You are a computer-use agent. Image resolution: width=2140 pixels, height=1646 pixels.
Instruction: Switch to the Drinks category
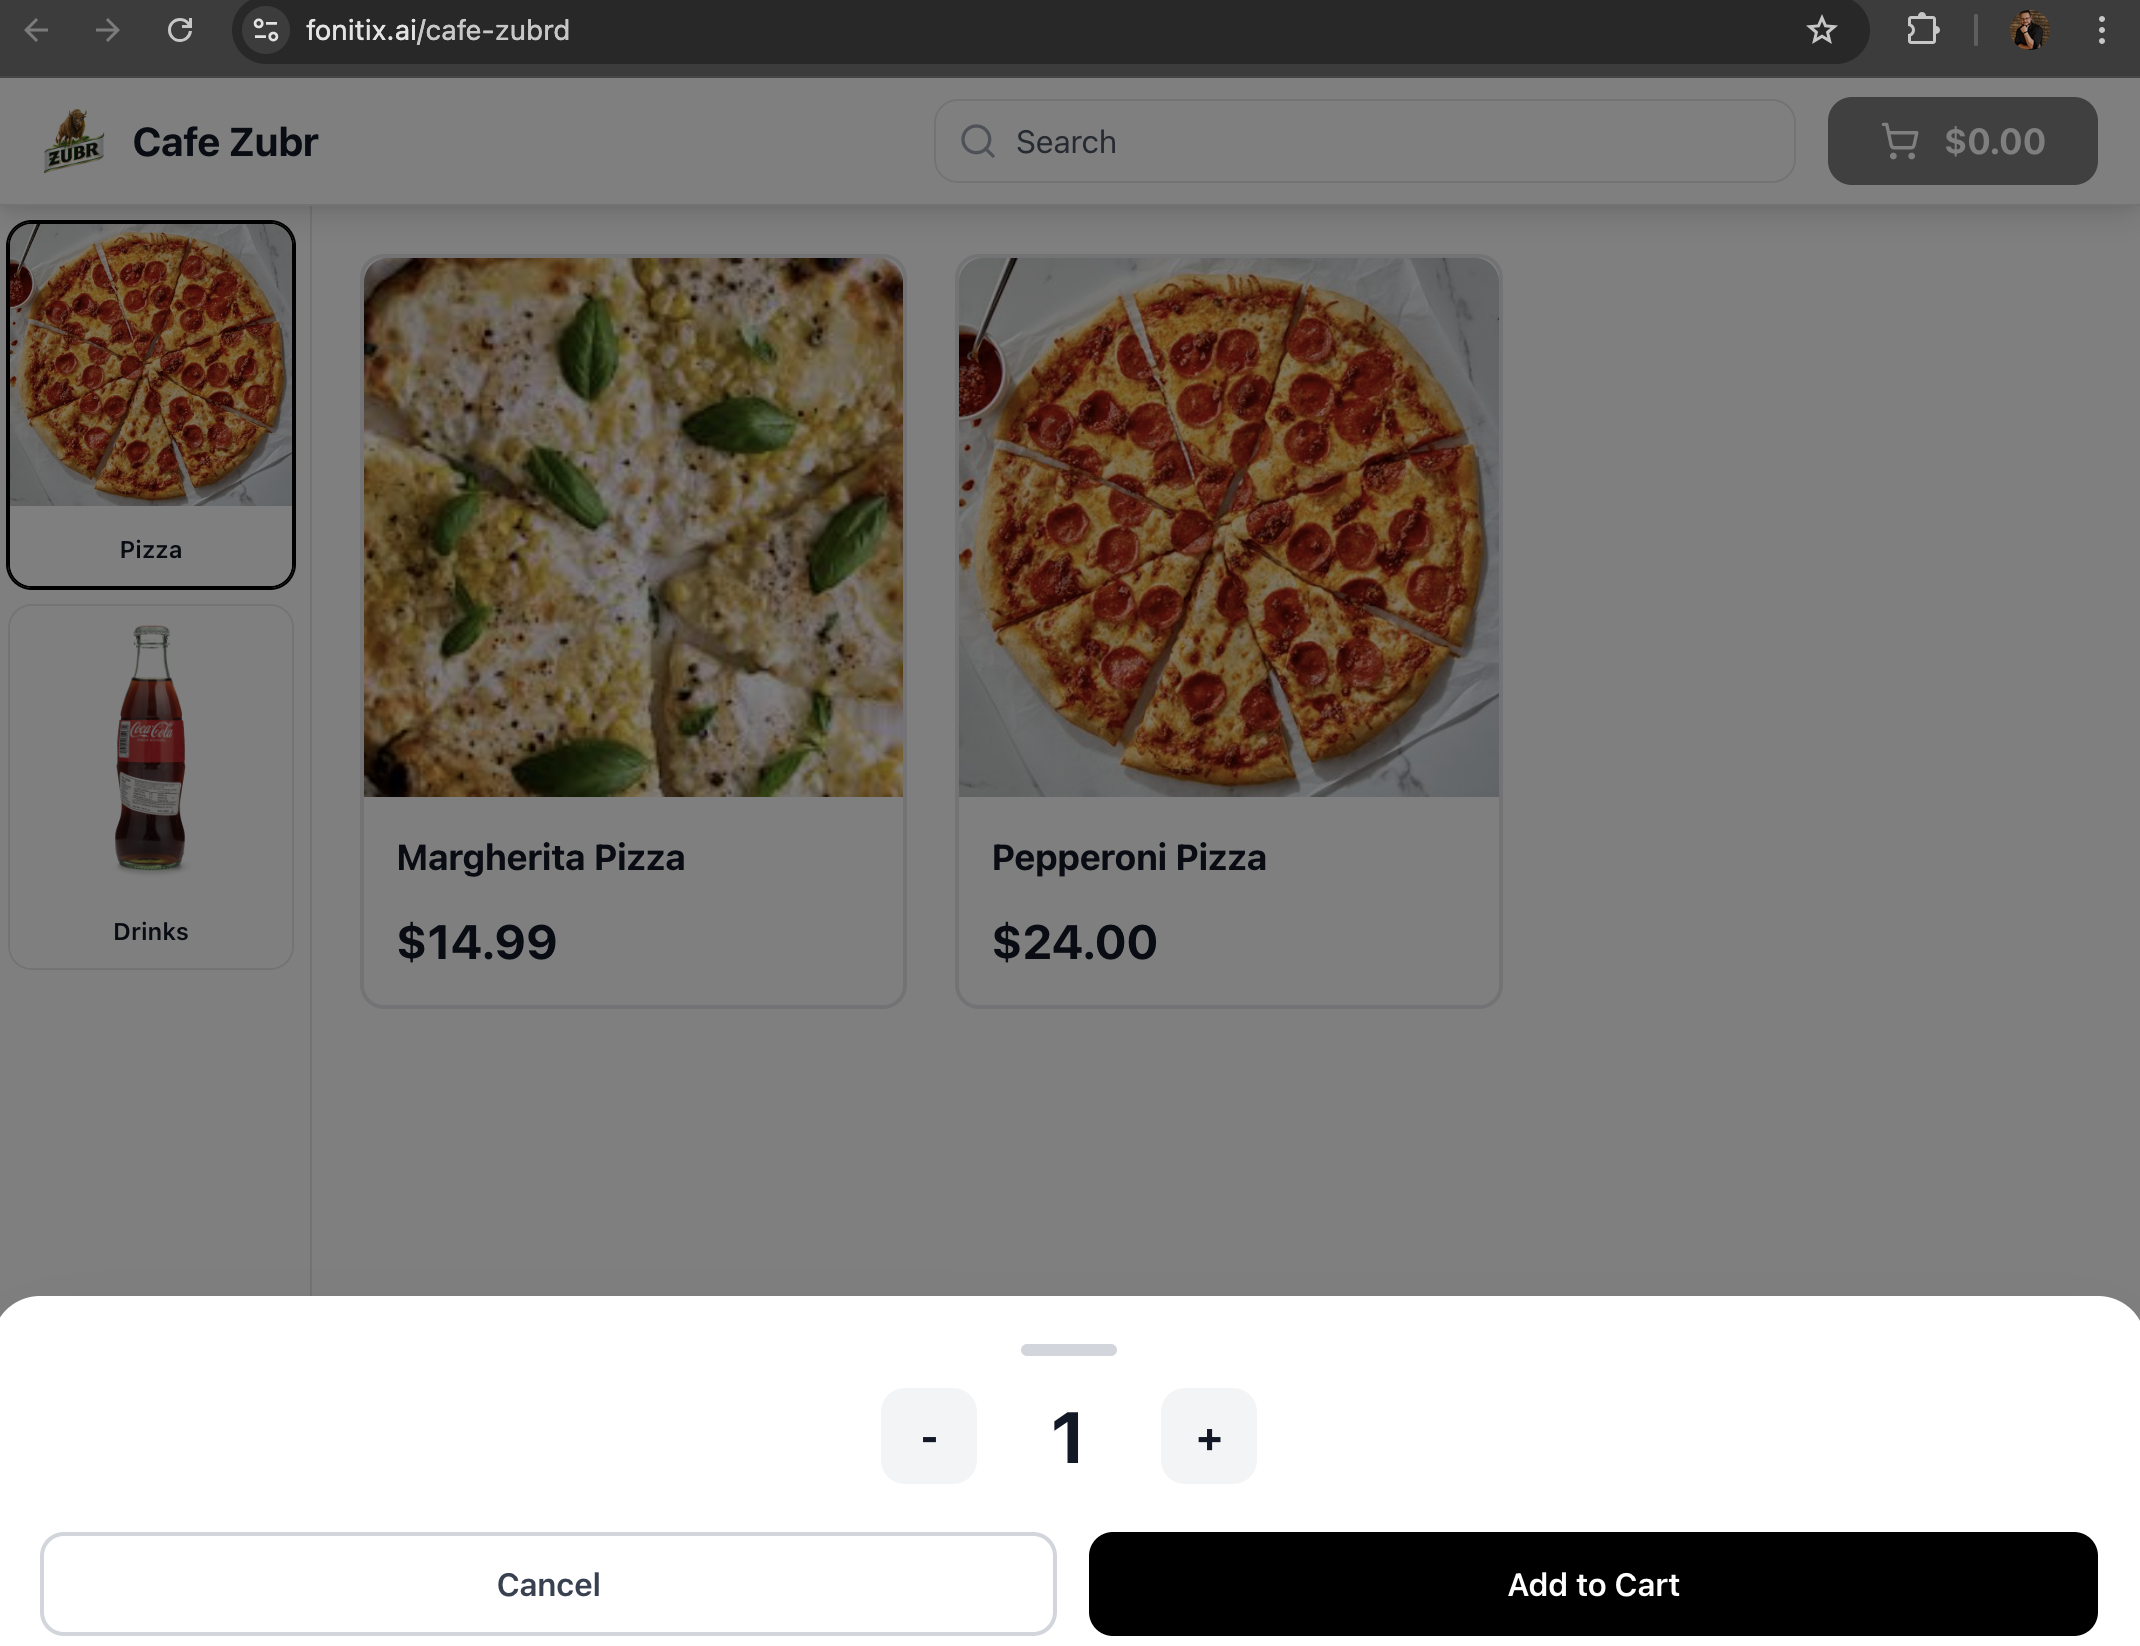point(151,786)
